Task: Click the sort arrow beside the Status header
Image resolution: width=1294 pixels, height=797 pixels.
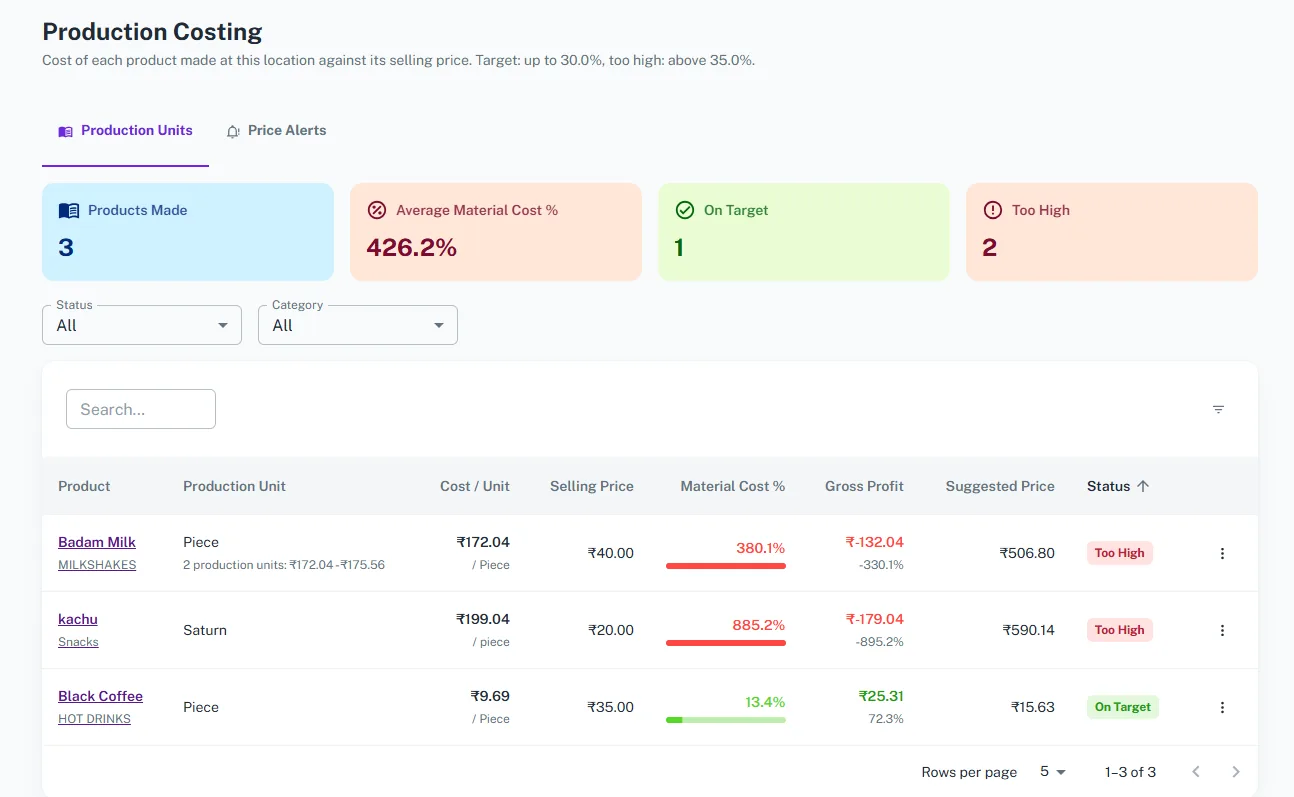Action: 1143,486
